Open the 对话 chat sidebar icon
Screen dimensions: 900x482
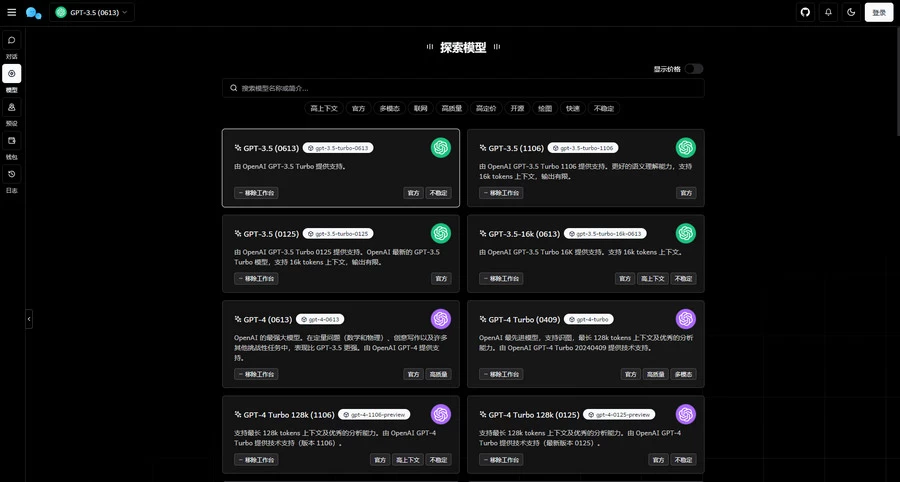tap(11, 40)
